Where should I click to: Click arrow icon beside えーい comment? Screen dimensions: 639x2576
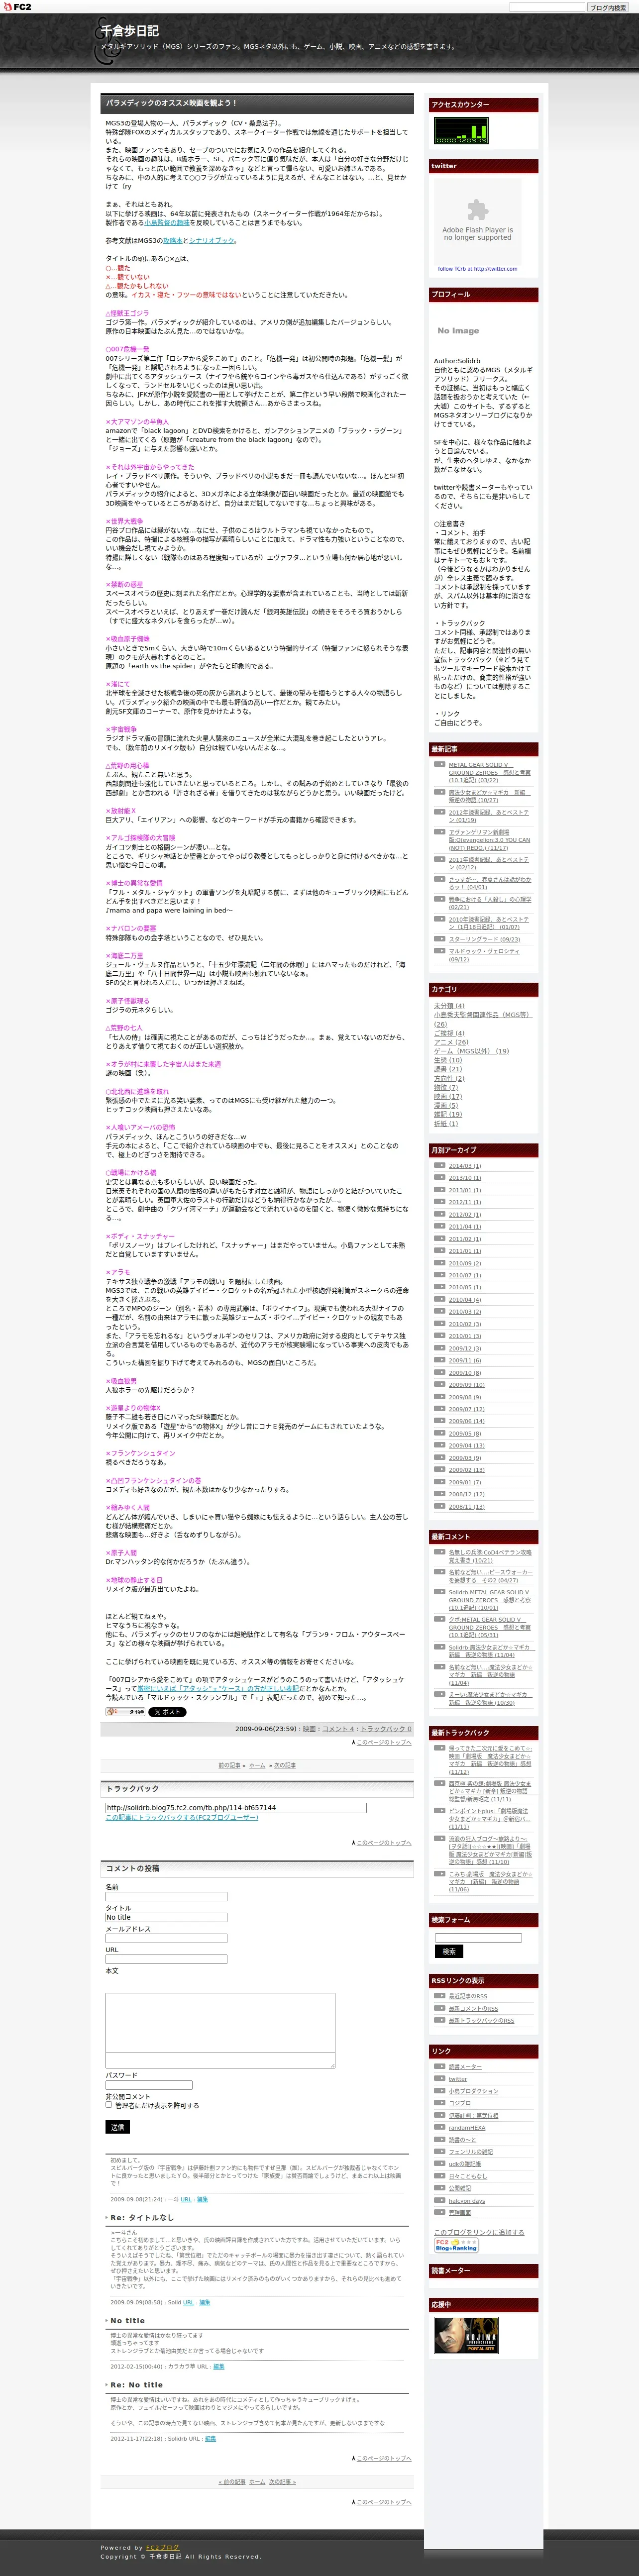pyautogui.click(x=439, y=1694)
